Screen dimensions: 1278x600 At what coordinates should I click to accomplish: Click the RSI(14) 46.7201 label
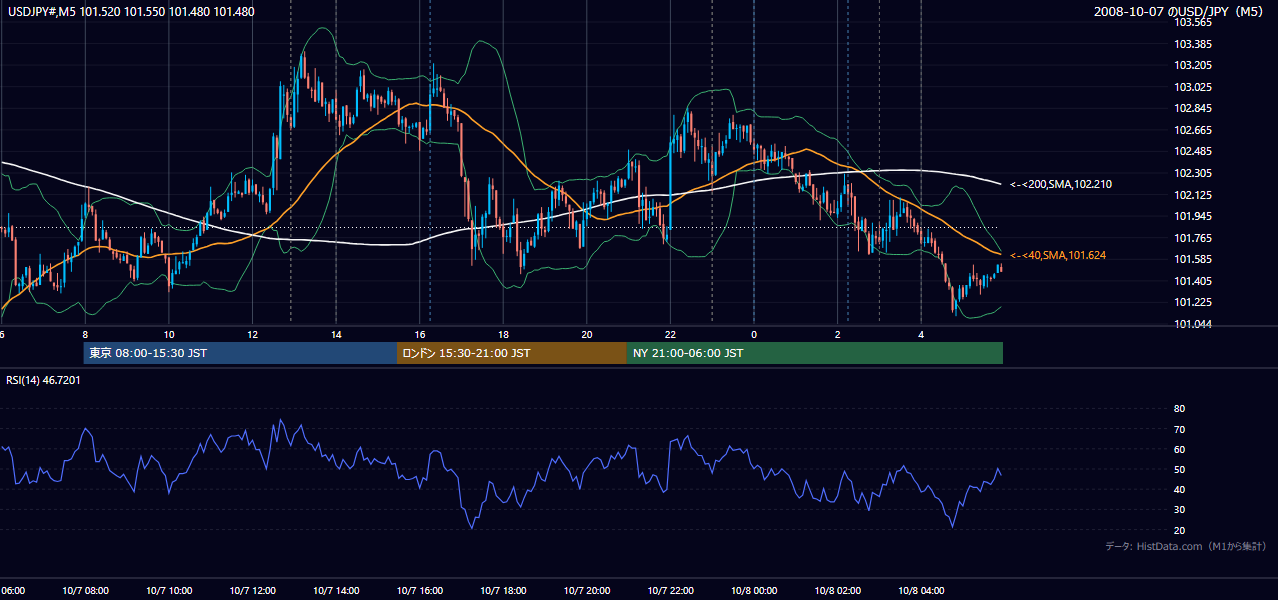tap(44, 380)
